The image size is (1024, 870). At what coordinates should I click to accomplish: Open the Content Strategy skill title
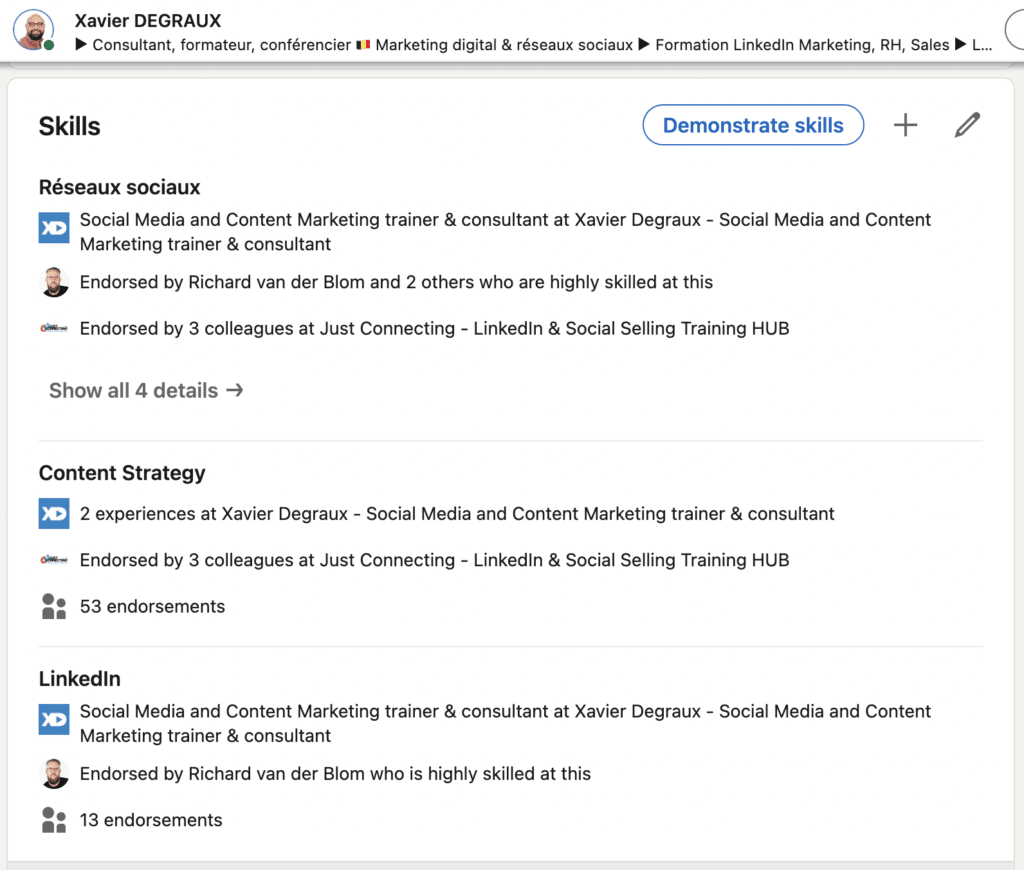(x=122, y=473)
